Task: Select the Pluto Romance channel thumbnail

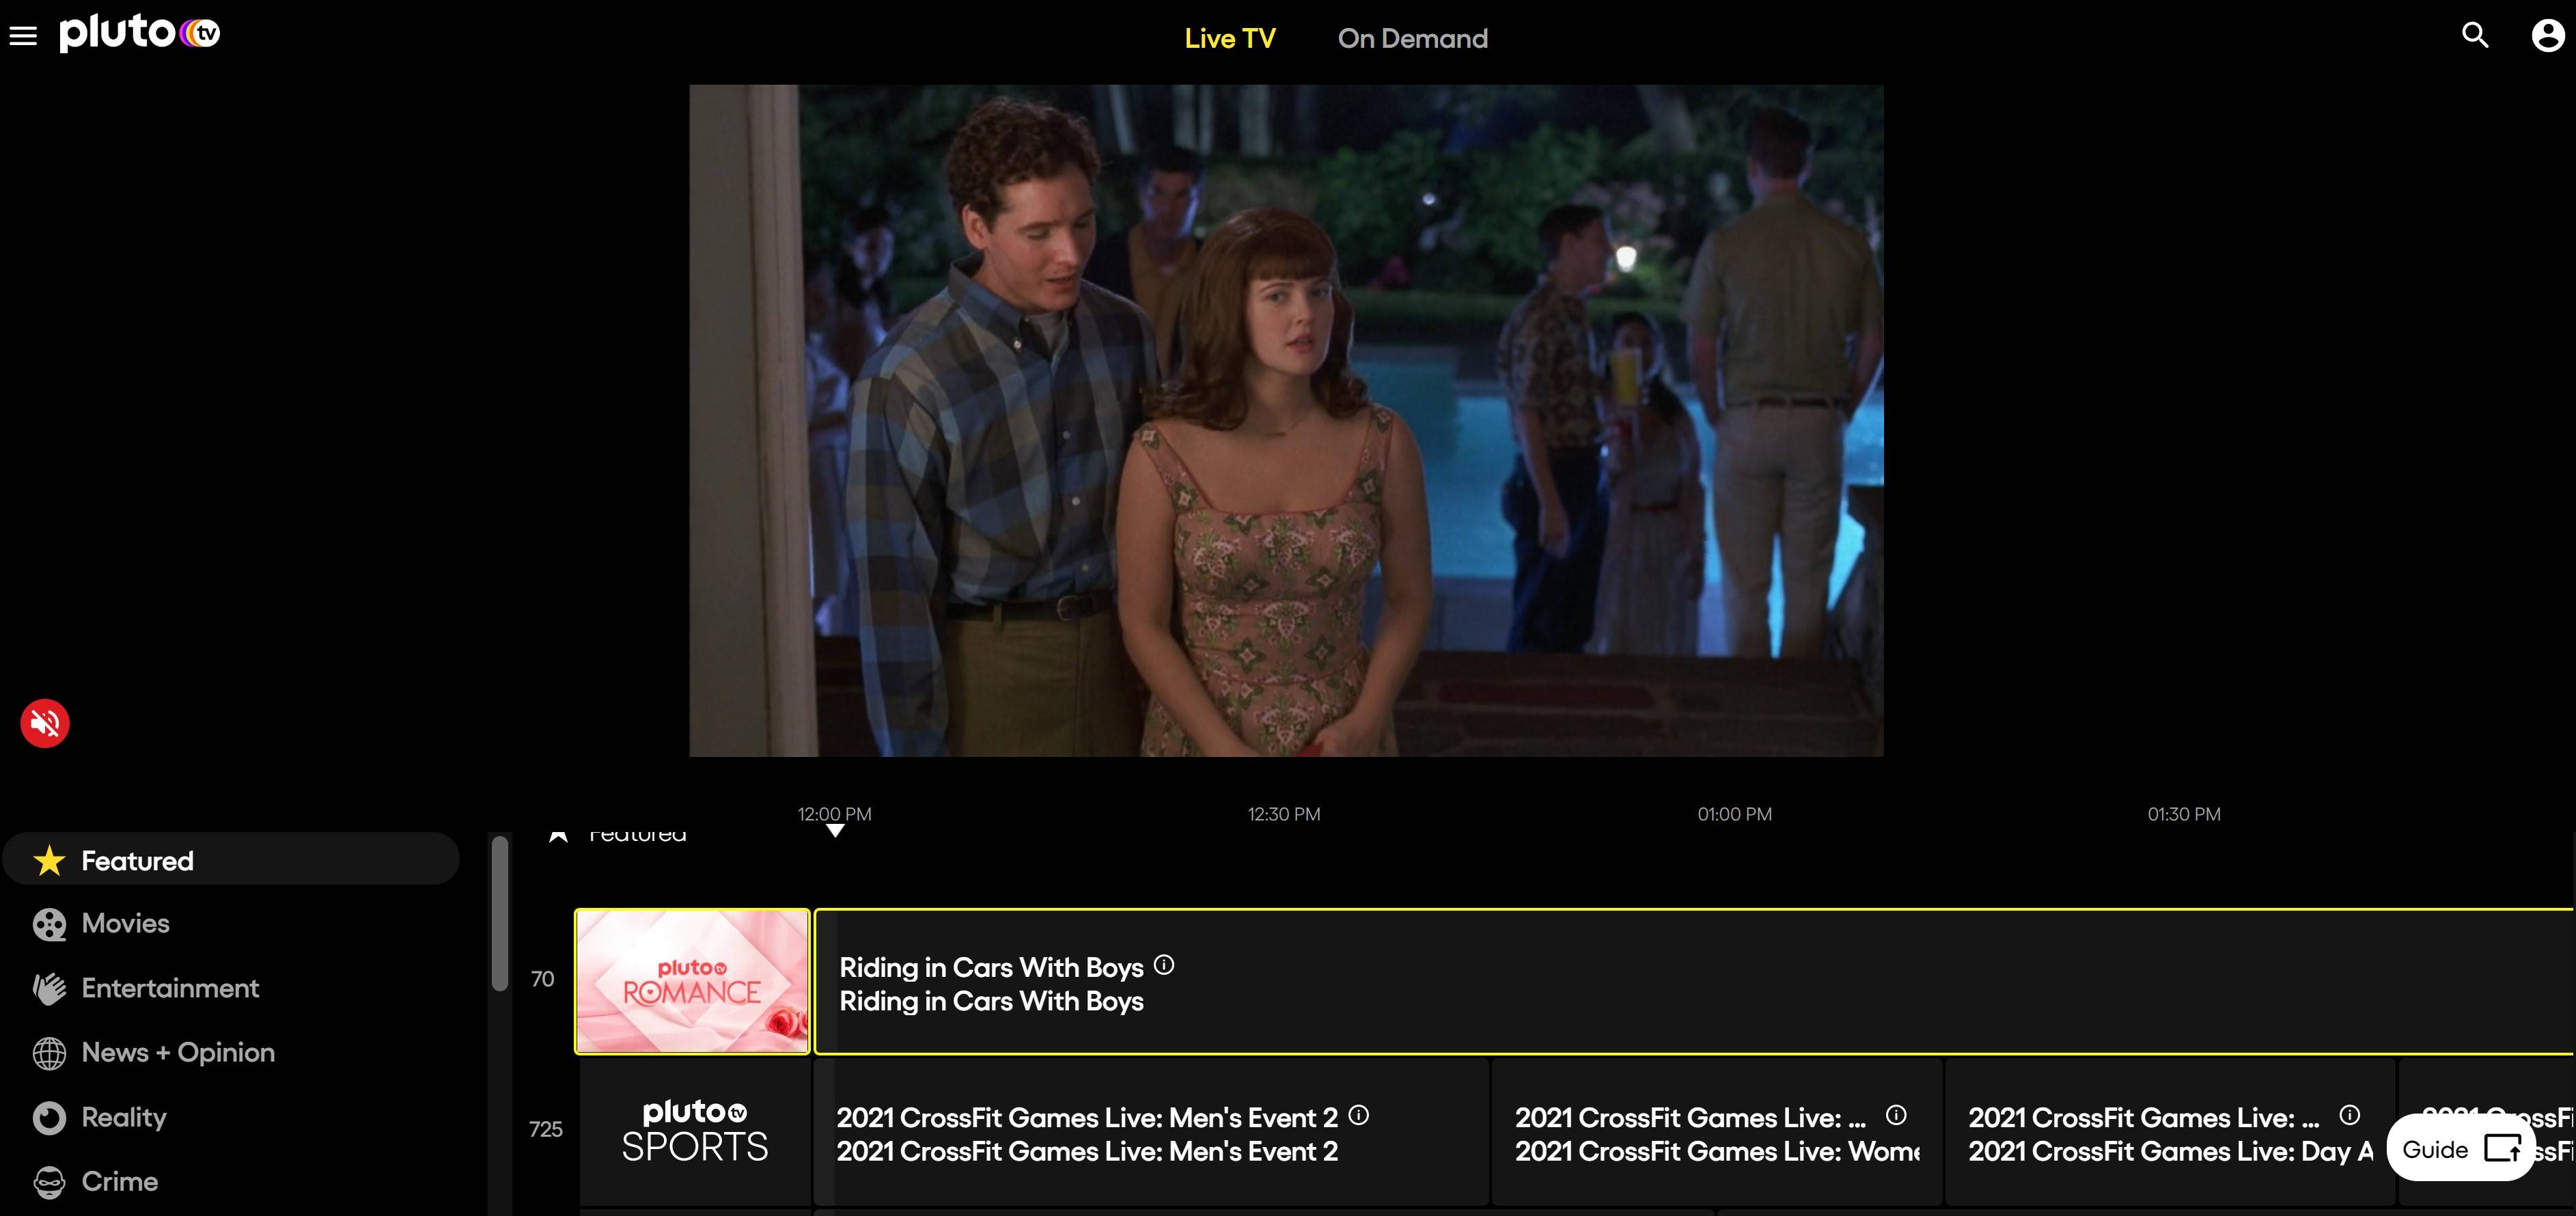Action: click(692, 981)
